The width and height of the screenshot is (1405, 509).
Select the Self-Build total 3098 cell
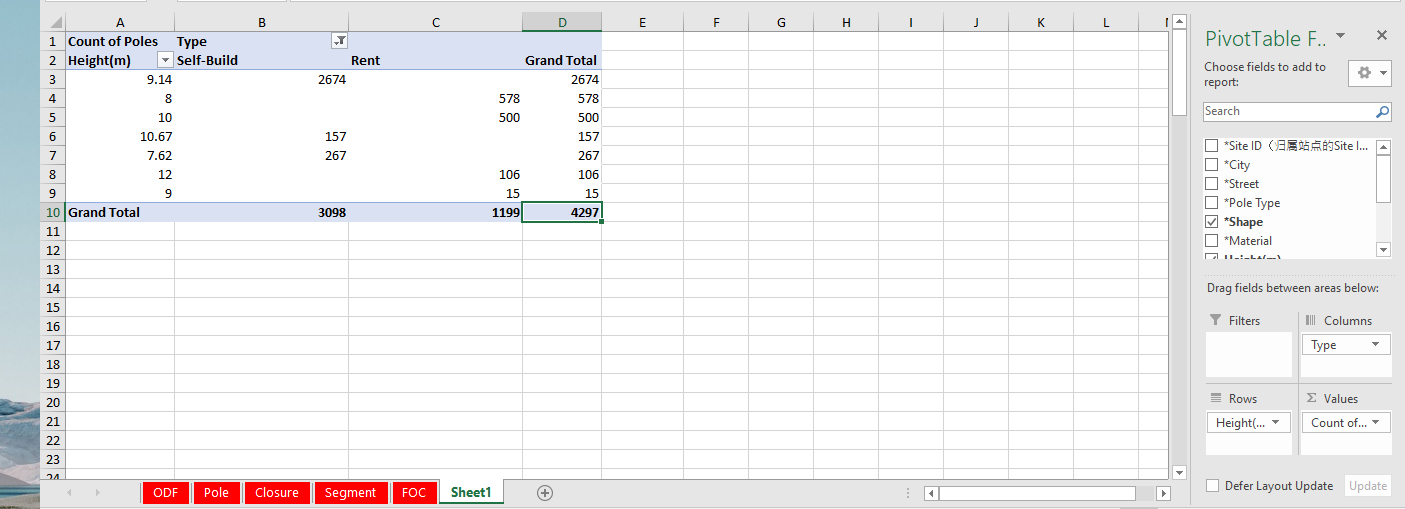tap(261, 212)
